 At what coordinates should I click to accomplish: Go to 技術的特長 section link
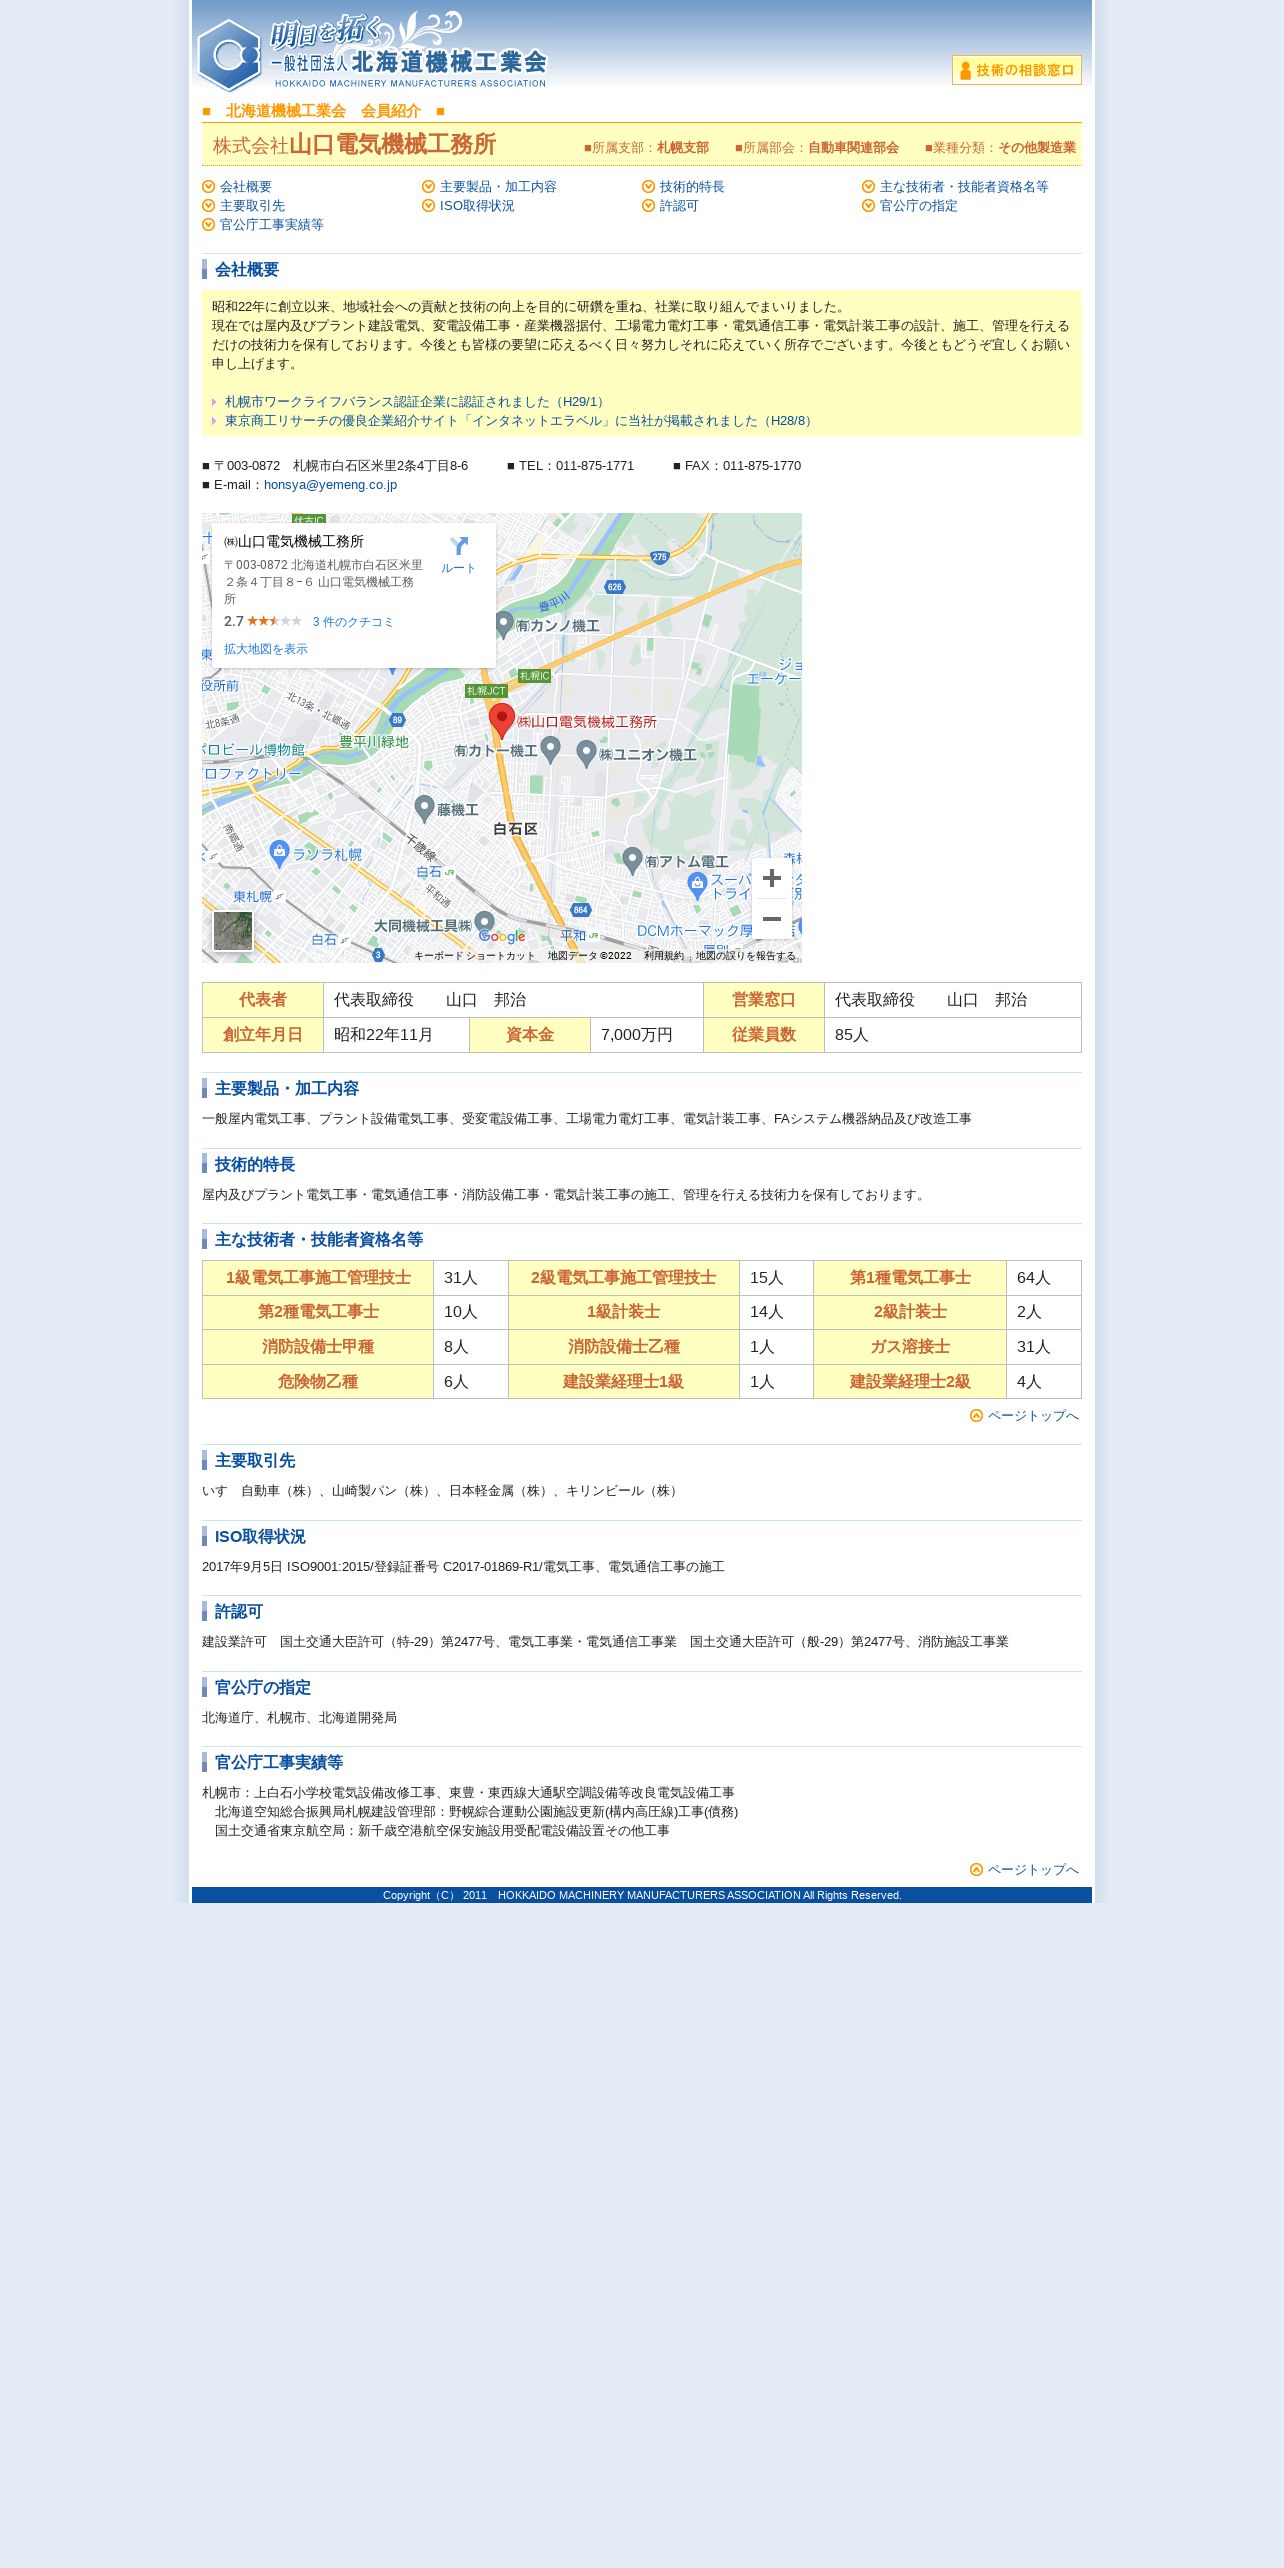(692, 187)
